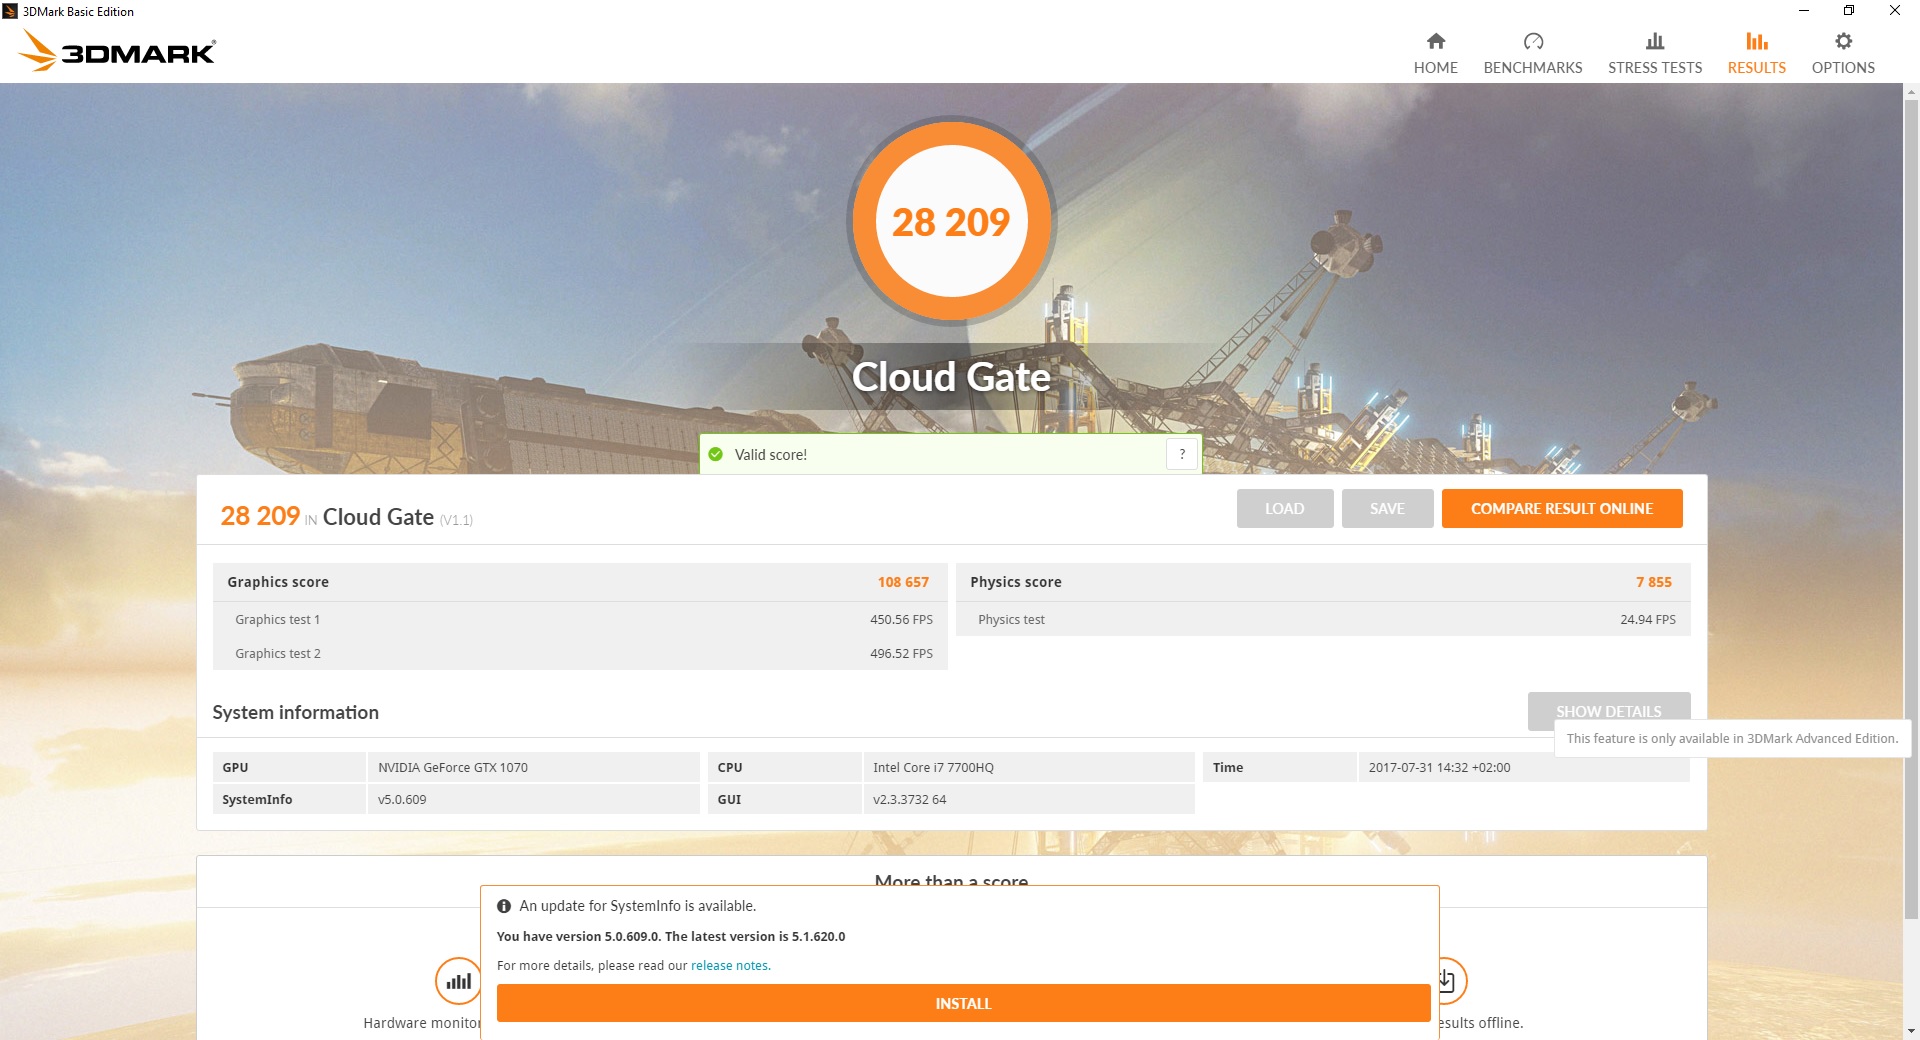Click the Hardware monitoring caption text

coord(422,1023)
